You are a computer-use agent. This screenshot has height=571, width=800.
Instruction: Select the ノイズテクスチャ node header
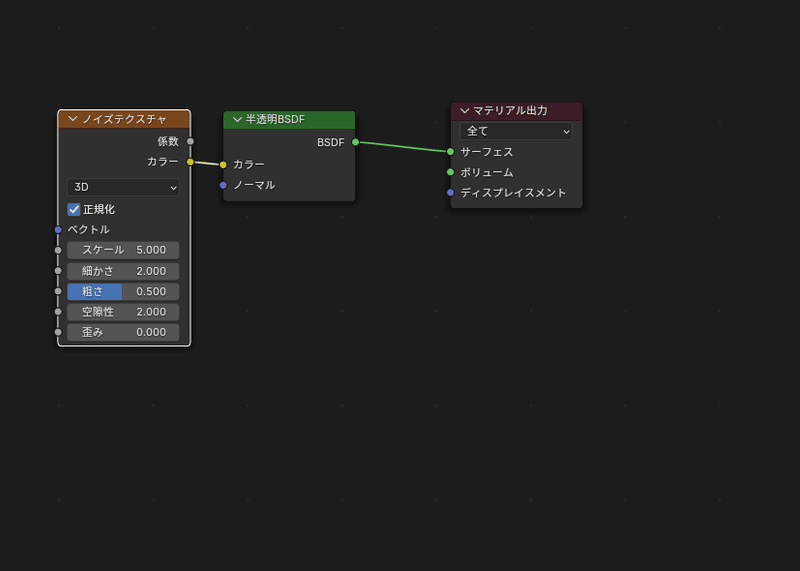[124, 119]
